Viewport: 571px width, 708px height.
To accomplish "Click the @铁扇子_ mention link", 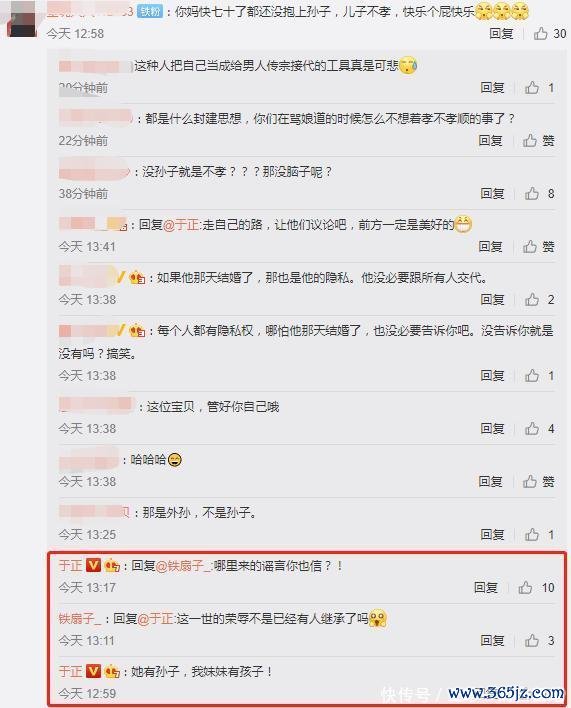I will pos(183,565).
